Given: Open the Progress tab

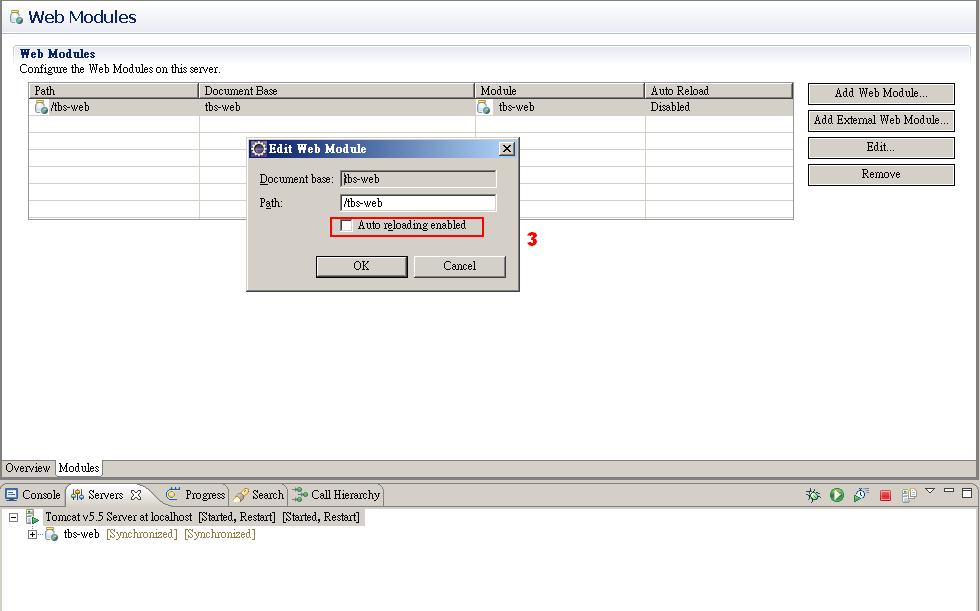Looking at the screenshot, I should pyautogui.click(x=195, y=495).
